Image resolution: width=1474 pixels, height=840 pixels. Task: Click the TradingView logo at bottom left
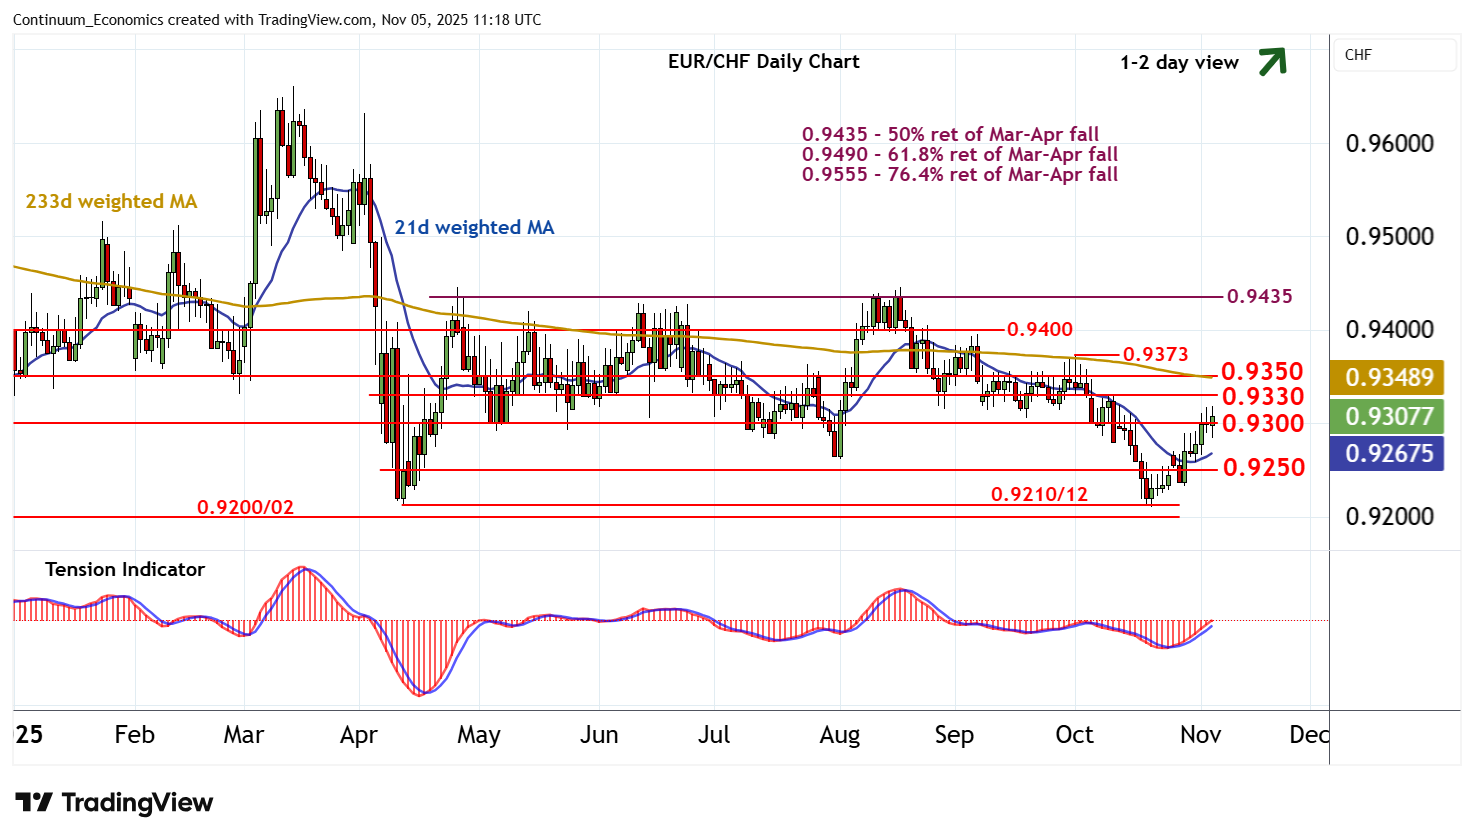[114, 803]
